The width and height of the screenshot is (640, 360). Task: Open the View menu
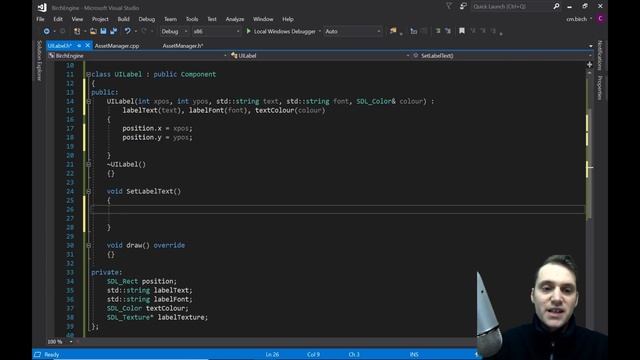pos(77,19)
